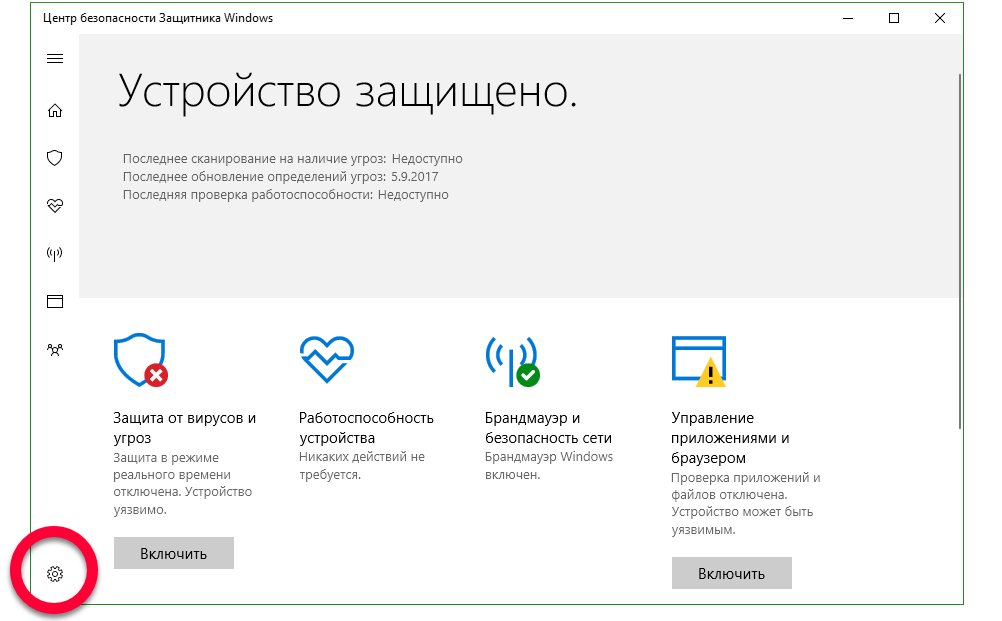This screenshot has height=621, width=1002.
Task: Select the sidebar app and browser window icon
Action: 55,301
